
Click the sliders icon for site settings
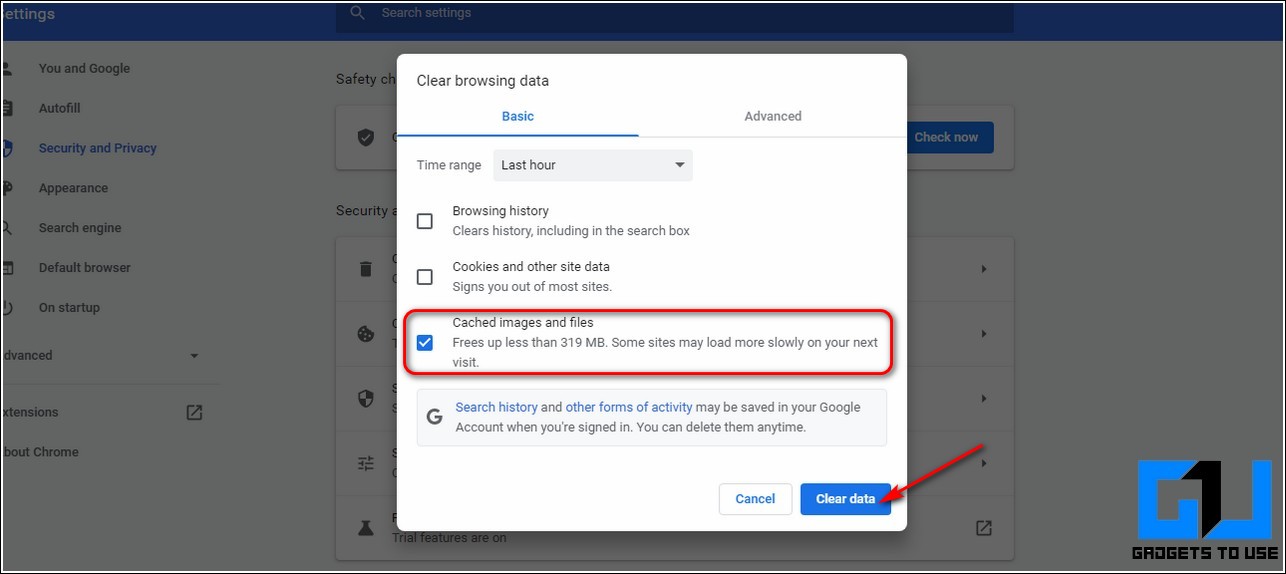(366, 463)
